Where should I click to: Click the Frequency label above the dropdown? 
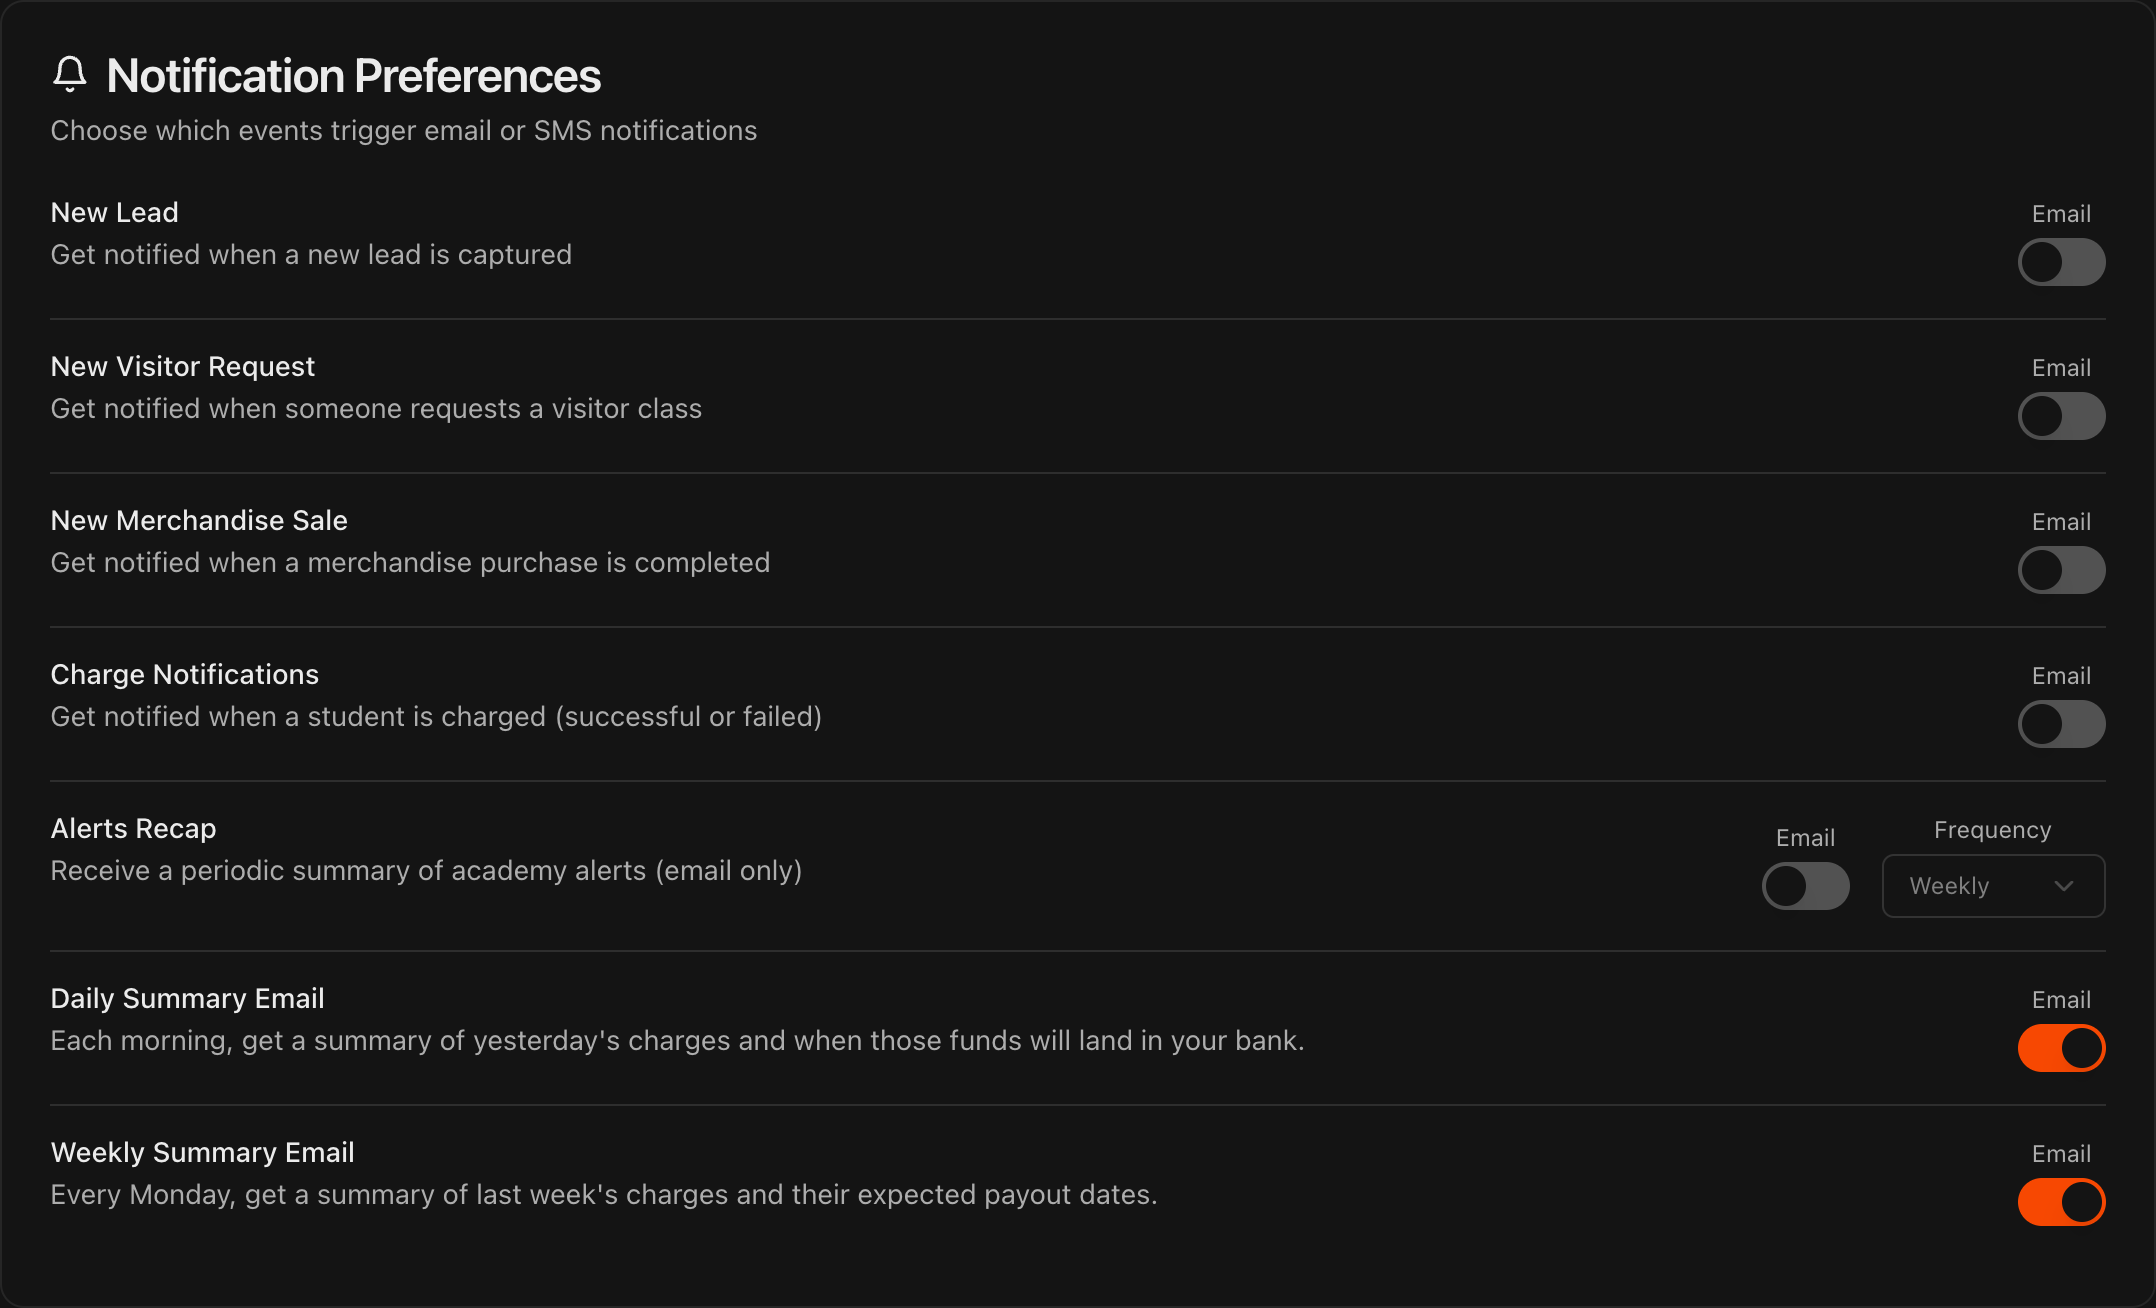[1992, 830]
